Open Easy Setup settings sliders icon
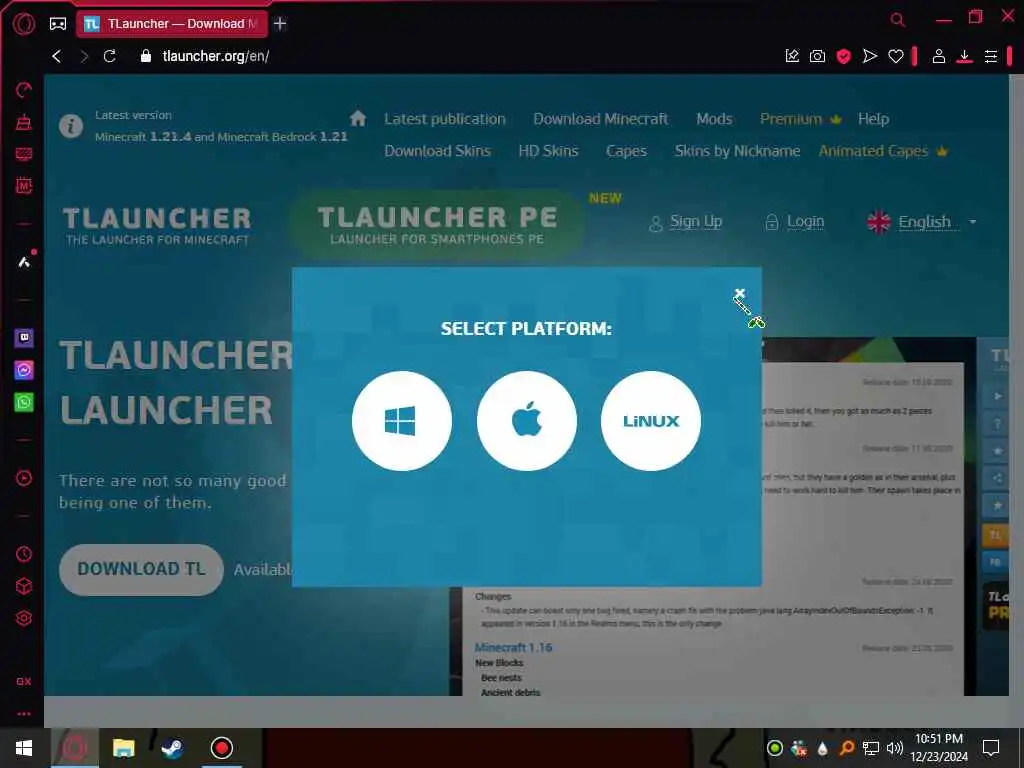 coord(991,56)
